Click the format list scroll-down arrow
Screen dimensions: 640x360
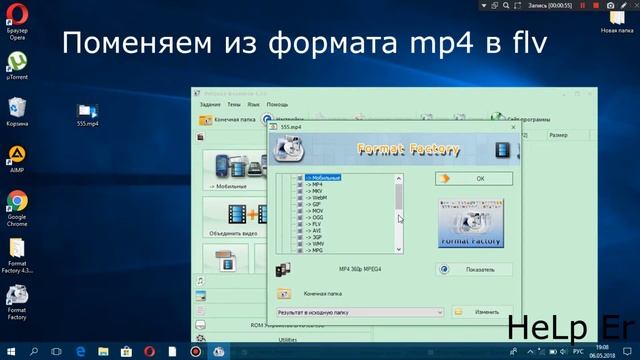point(399,249)
